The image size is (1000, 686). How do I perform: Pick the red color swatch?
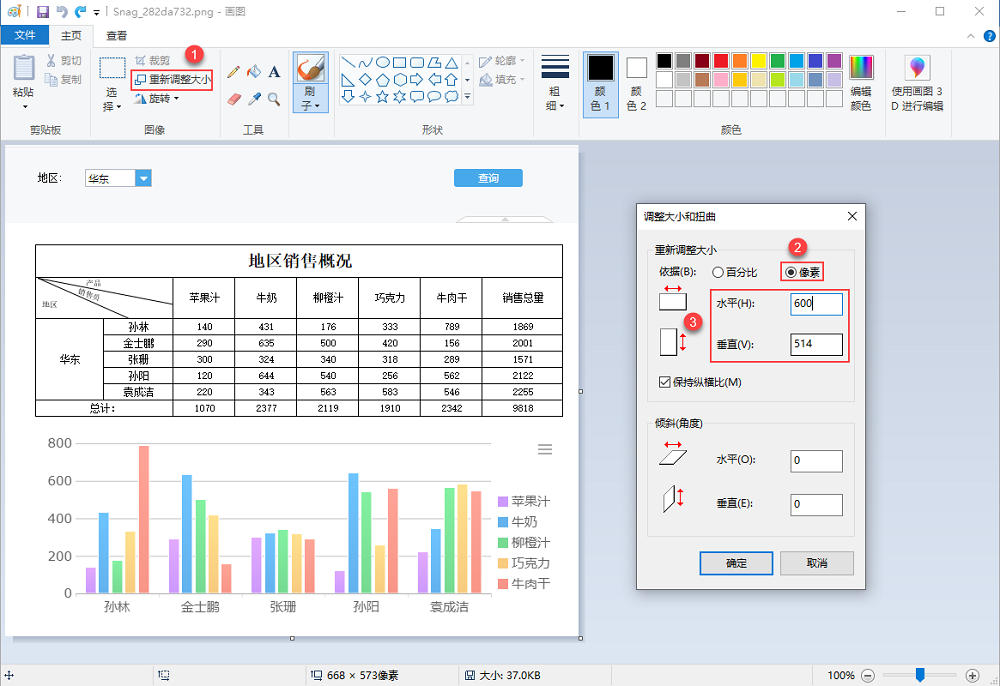(721, 61)
